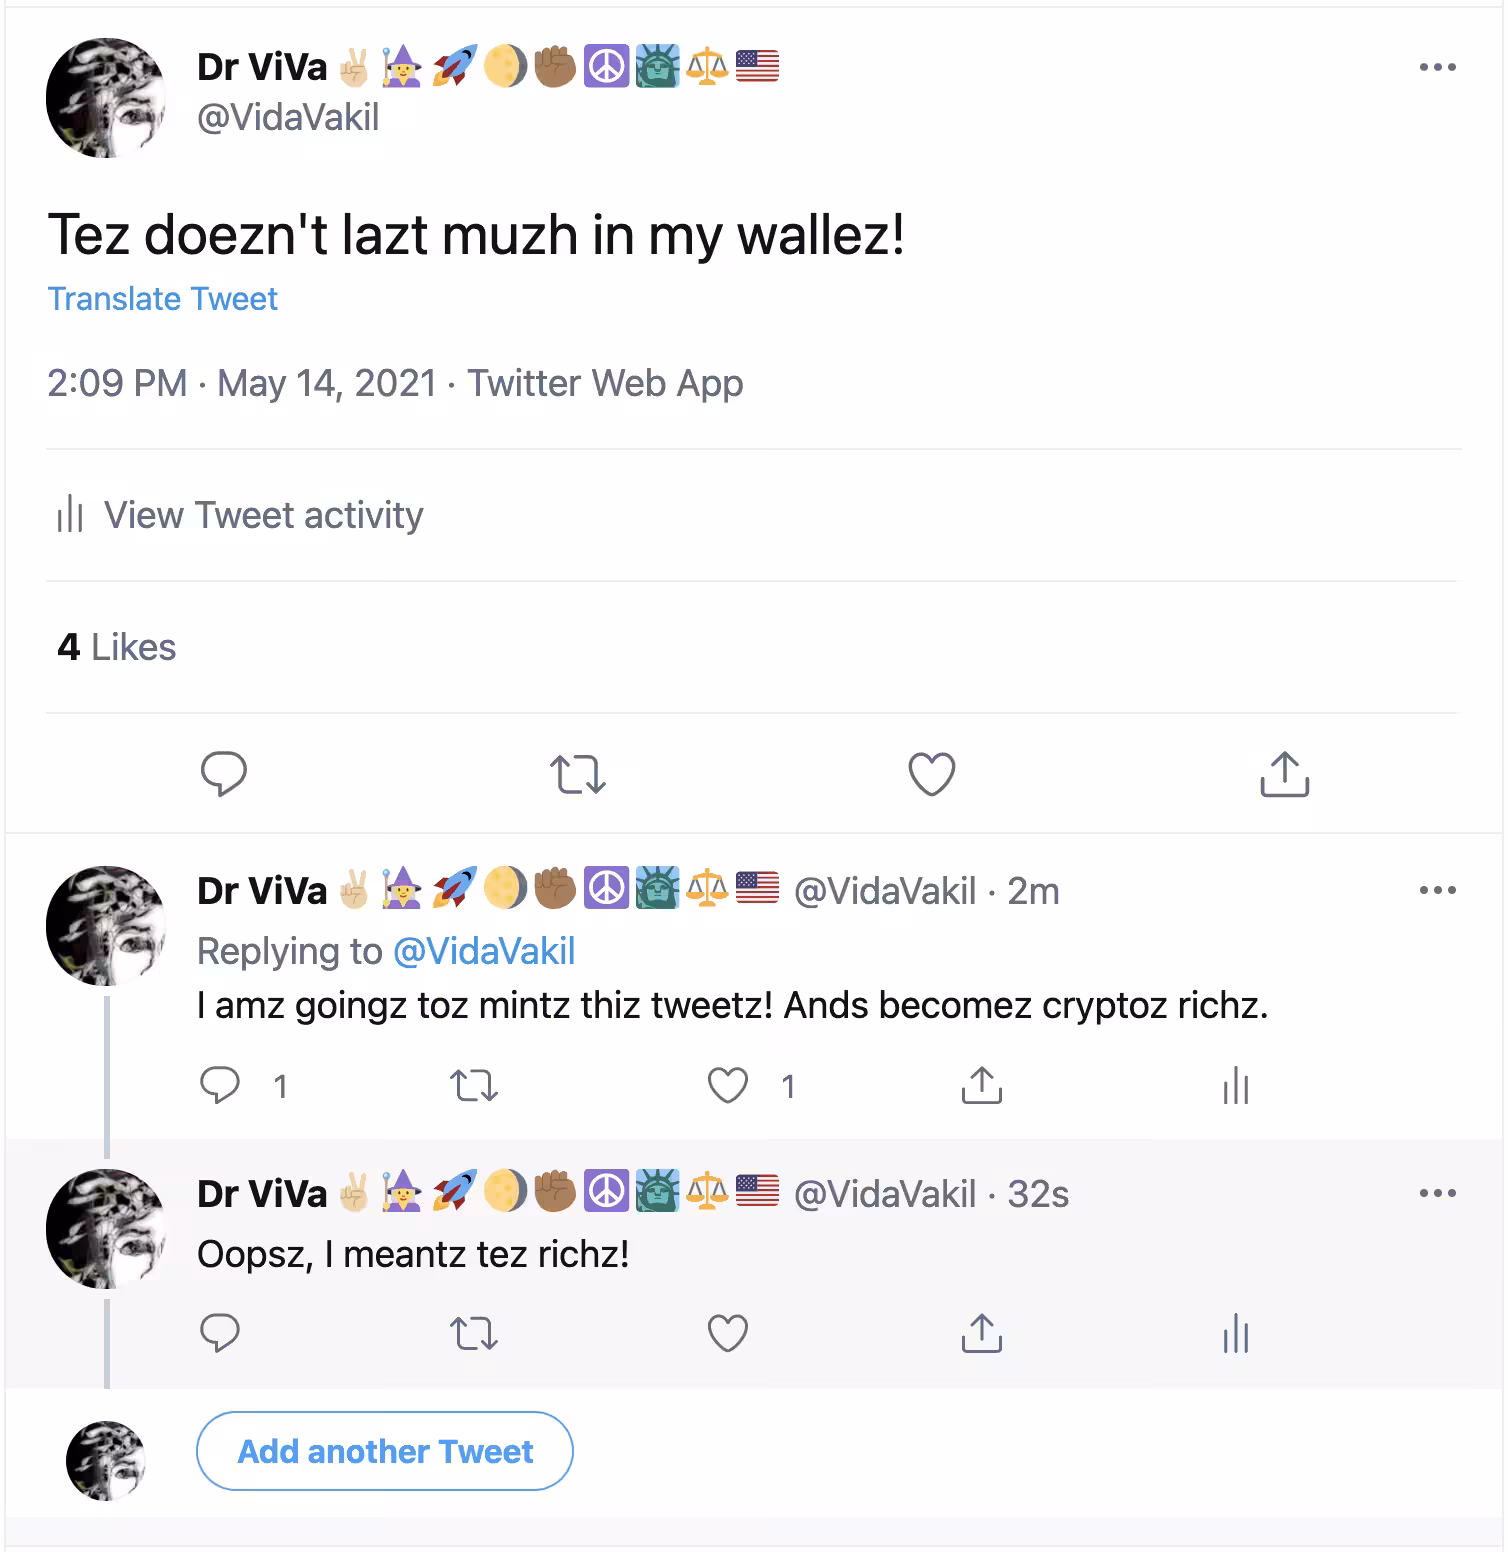Reply to the main 'Tez doezn't lazt' tweet
Viewport: 1508px width, 1552px height.
(223, 774)
